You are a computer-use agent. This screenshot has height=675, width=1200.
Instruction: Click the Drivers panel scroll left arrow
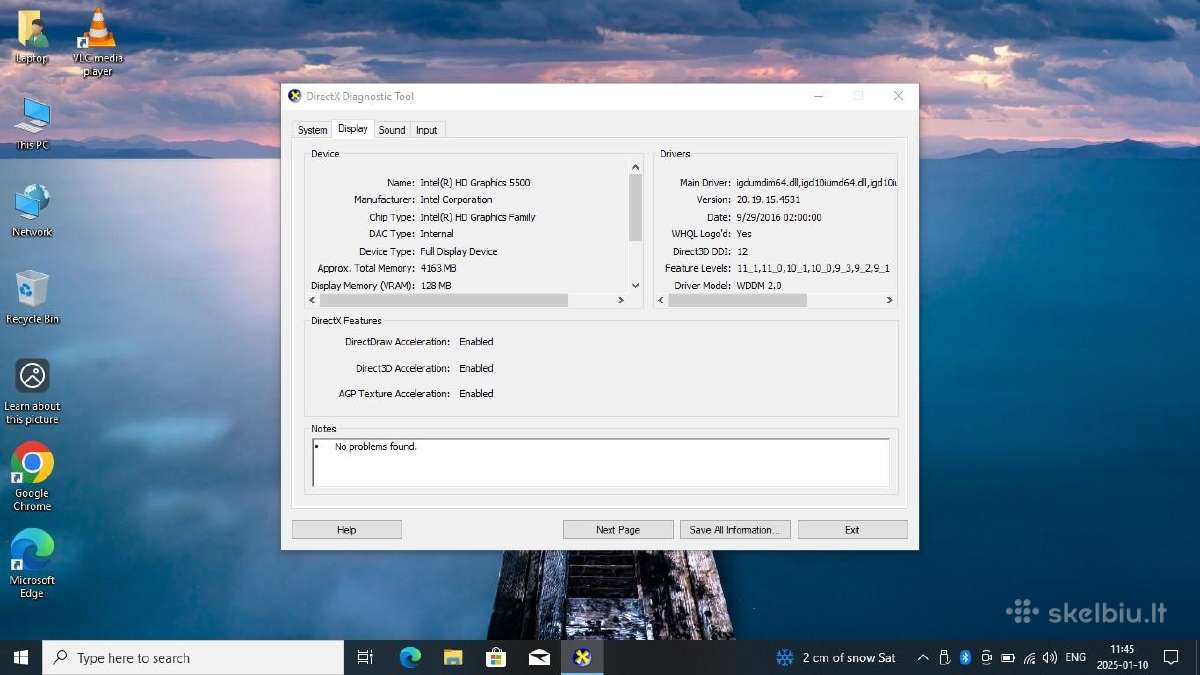[661, 300]
